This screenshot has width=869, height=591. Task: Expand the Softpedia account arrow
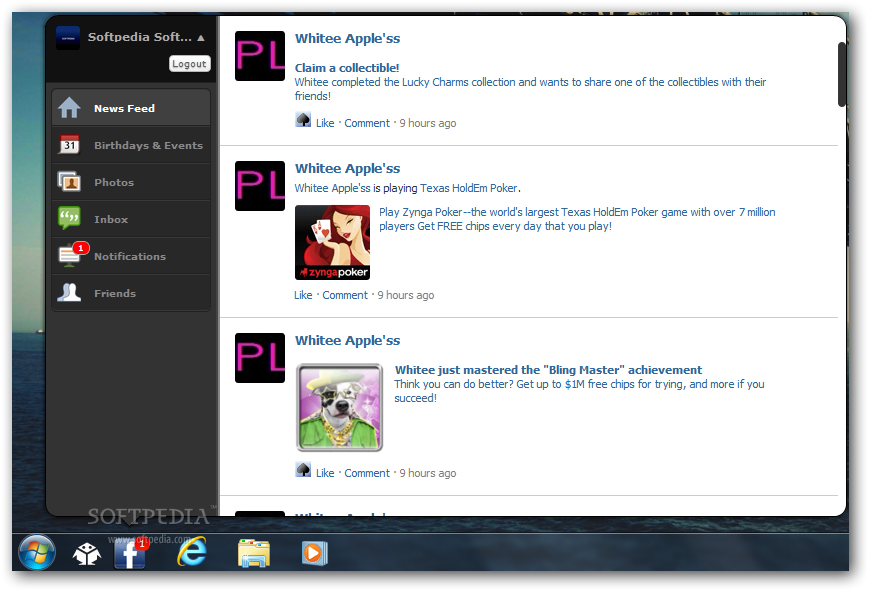(x=201, y=38)
